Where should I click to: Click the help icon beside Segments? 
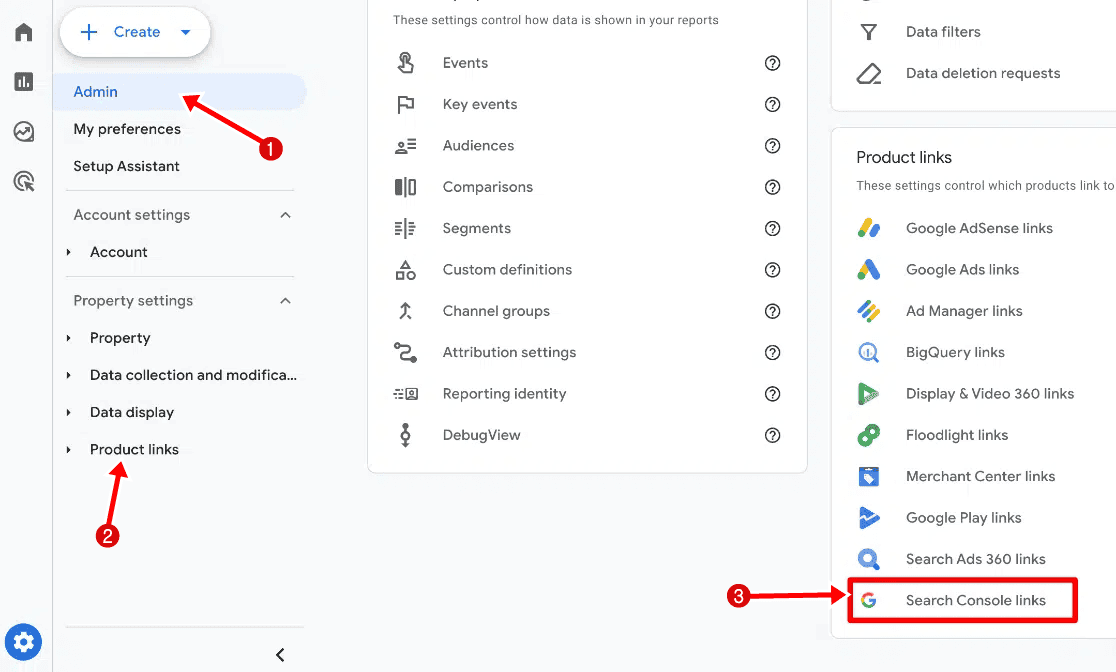(x=772, y=228)
